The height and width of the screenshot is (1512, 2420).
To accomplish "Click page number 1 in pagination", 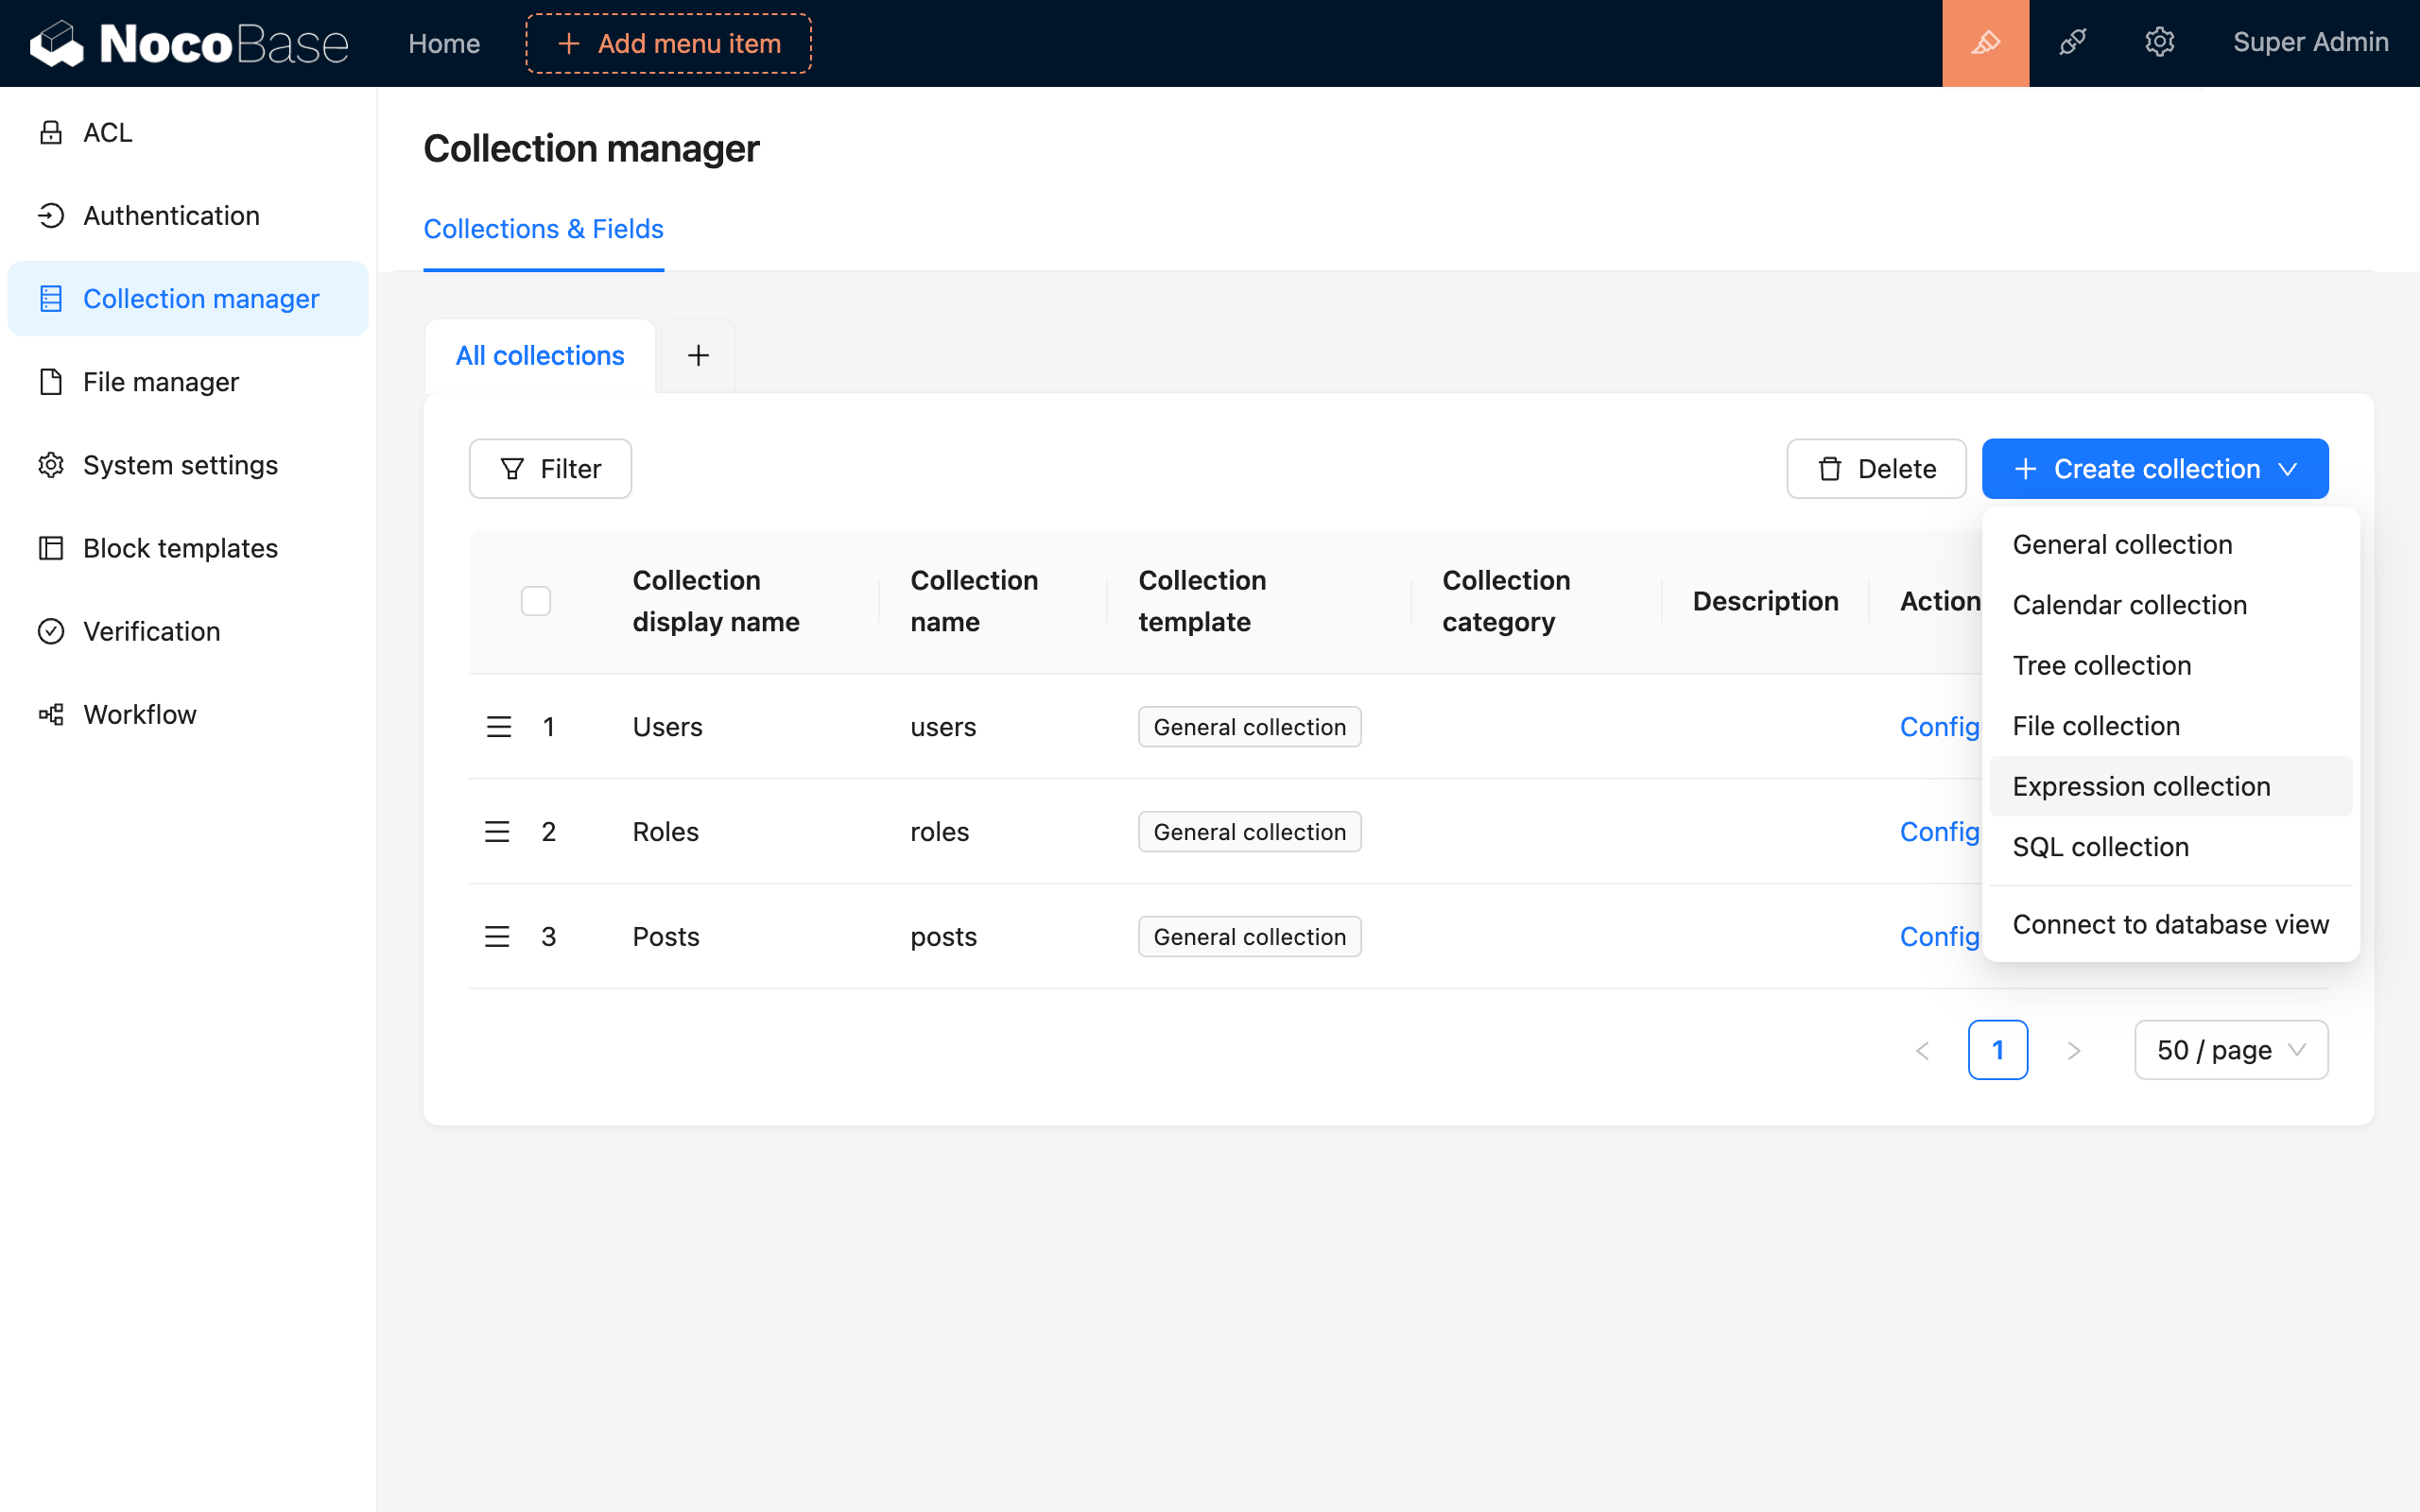I will 1997,1050.
